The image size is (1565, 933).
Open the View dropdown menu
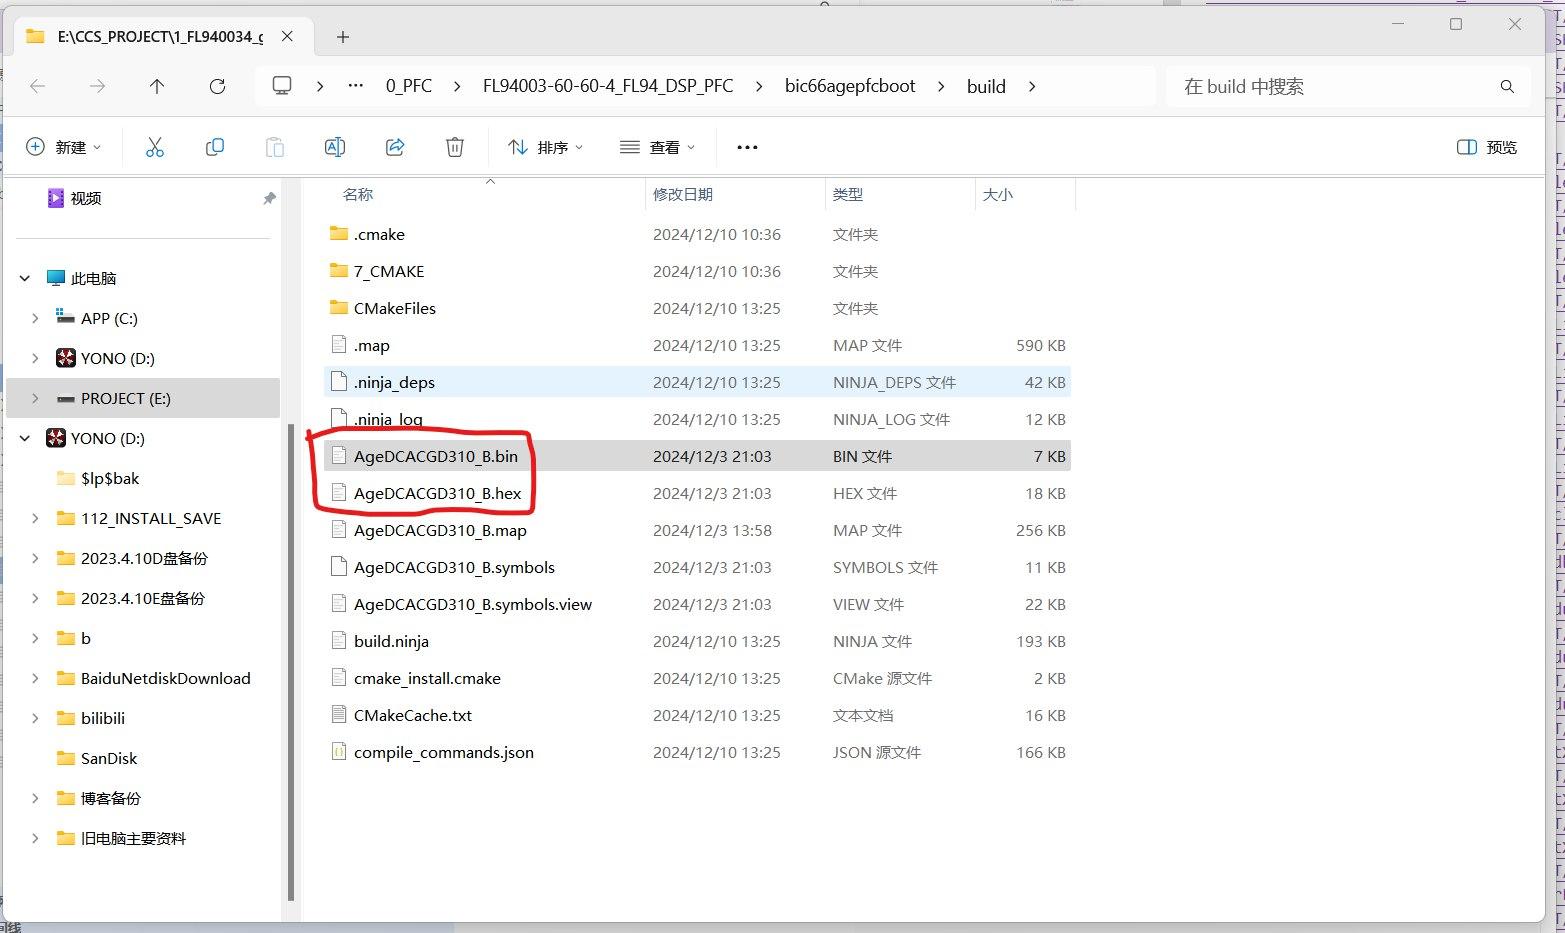tap(657, 147)
